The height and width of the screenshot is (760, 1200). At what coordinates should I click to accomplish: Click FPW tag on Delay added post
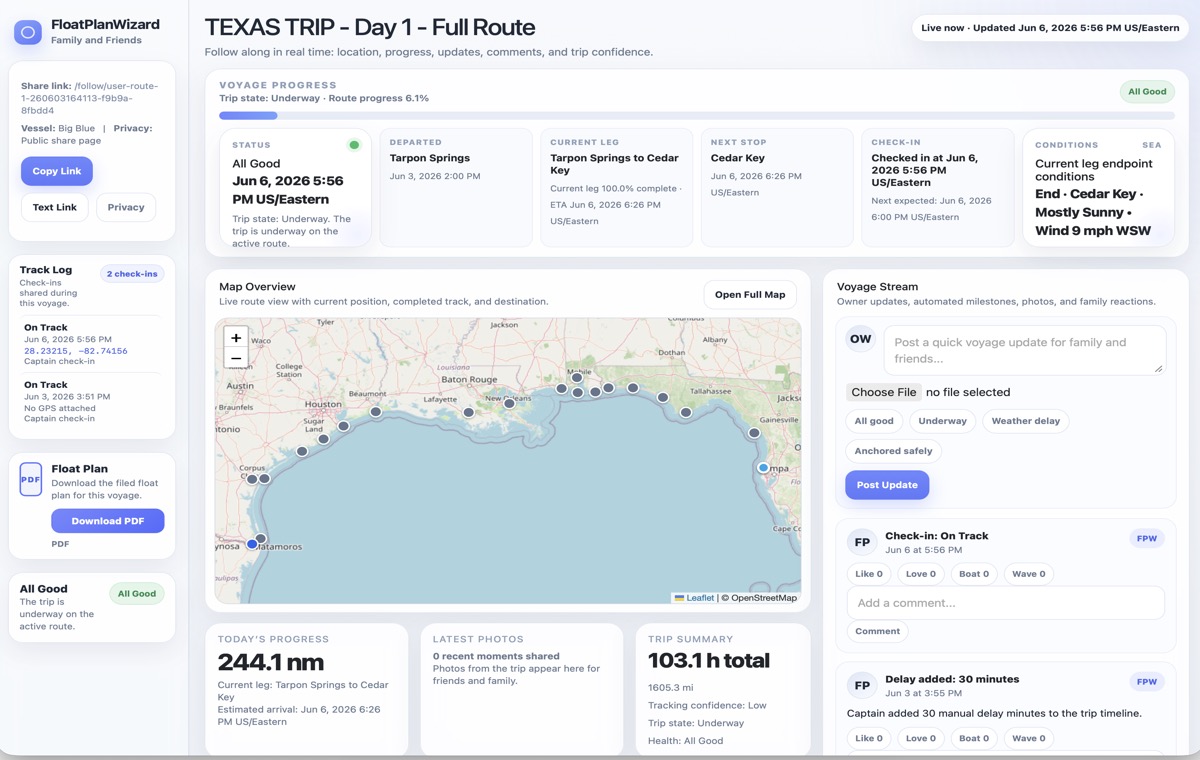point(1147,682)
